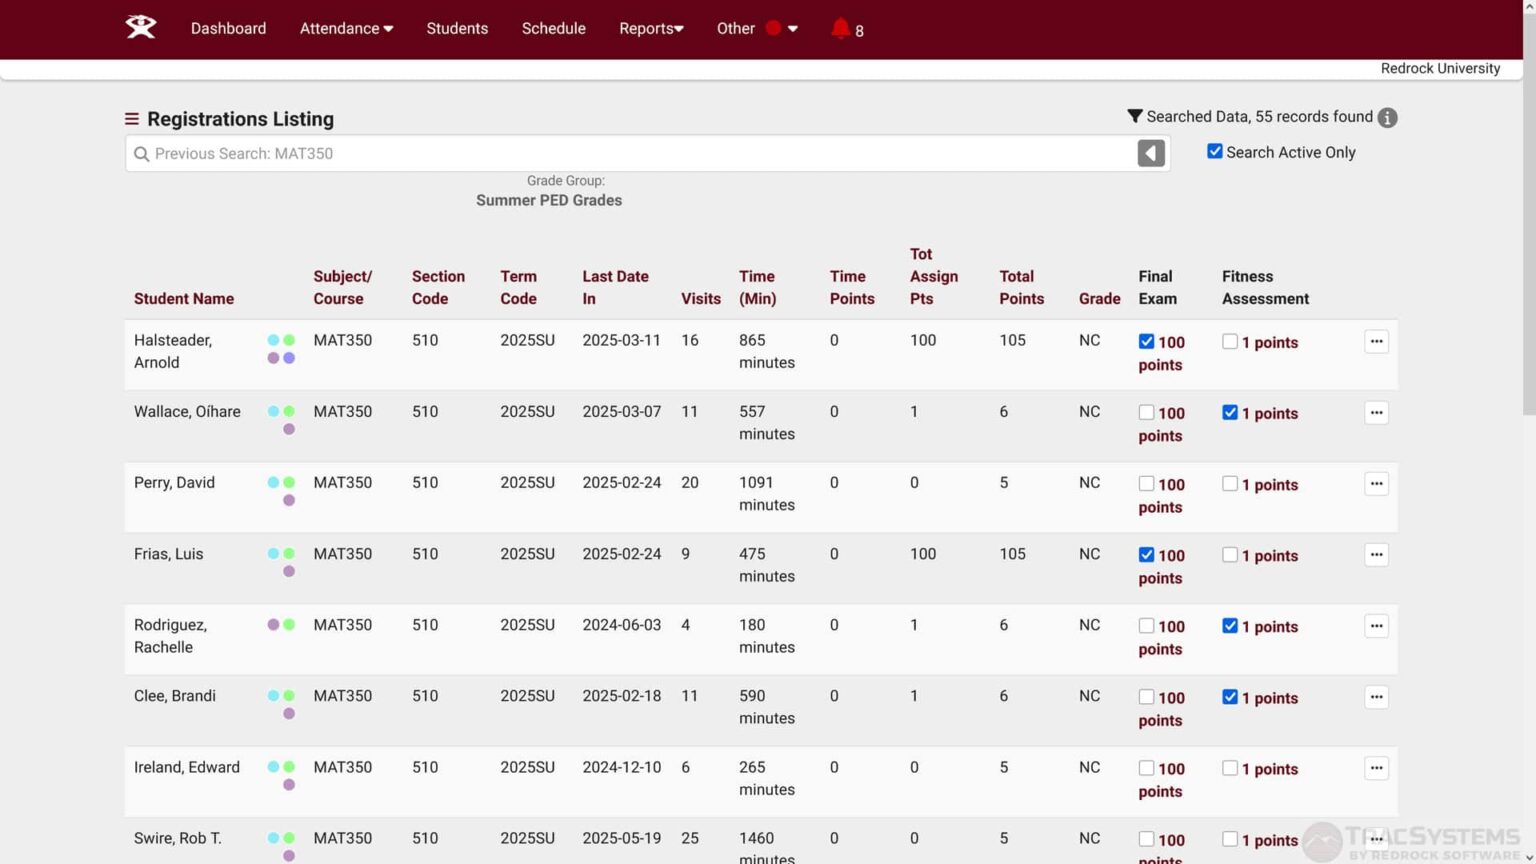Image resolution: width=1536 pixels, height=864 pixels.
Task: Click the info icon beside records found
Action: click(x=1387, y=118)
